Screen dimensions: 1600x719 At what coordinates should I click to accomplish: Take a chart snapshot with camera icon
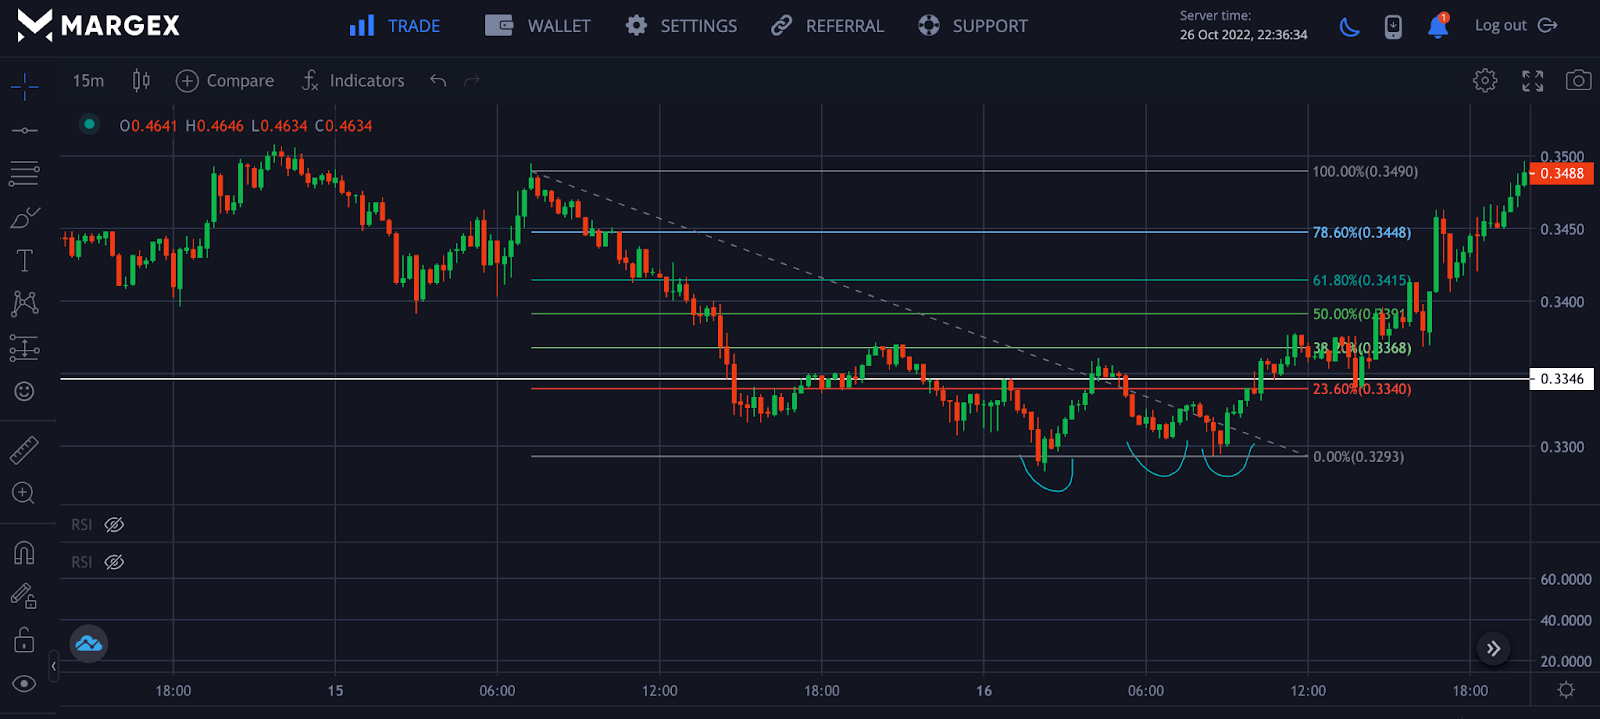click(x=1578, y=80)
